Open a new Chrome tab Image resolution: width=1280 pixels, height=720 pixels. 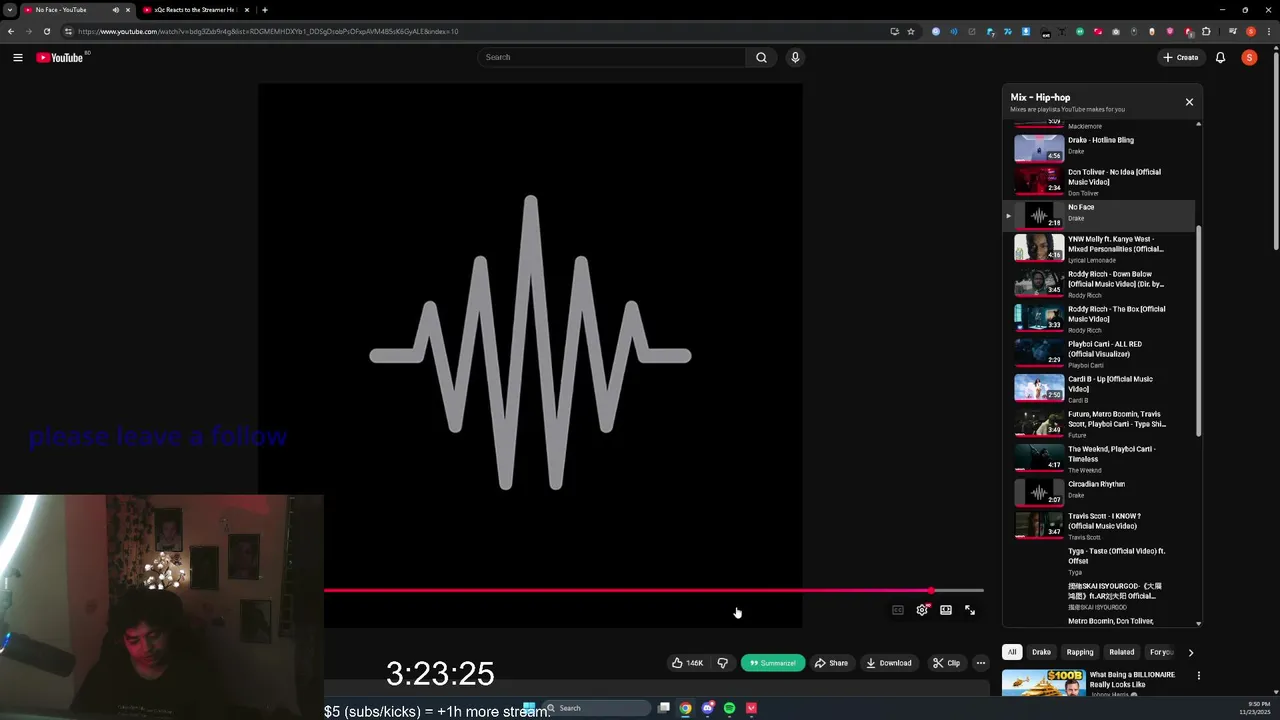pos(264,10)
